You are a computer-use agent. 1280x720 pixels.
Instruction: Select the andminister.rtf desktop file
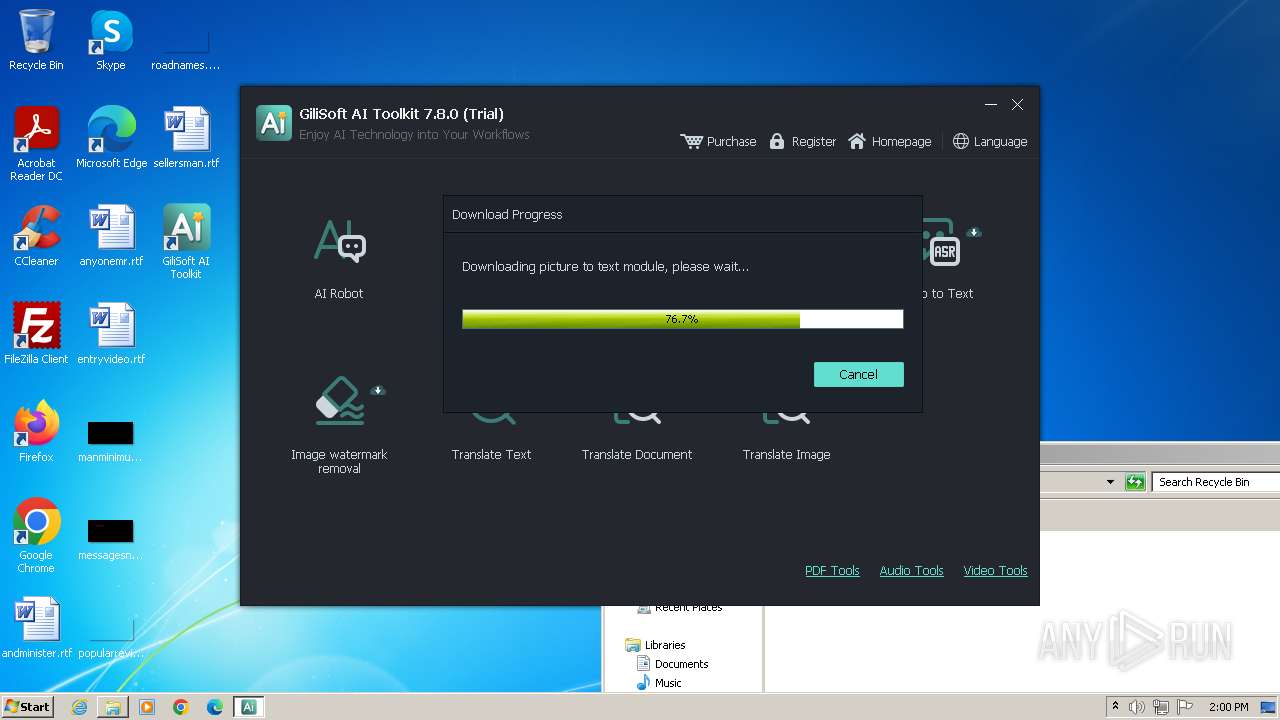click(x=37, y=628)
